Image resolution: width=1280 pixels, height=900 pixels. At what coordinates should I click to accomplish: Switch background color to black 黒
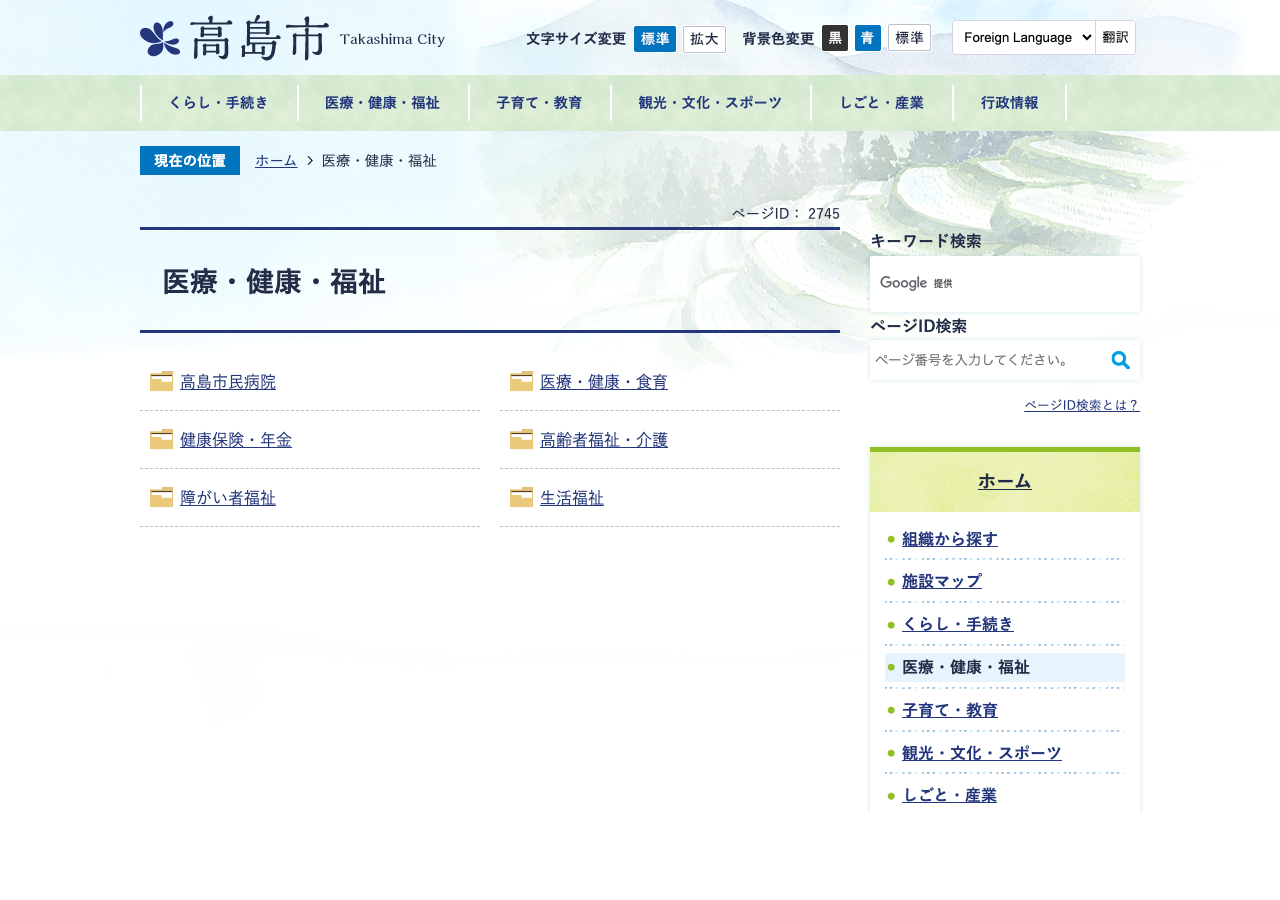point(835,39)
